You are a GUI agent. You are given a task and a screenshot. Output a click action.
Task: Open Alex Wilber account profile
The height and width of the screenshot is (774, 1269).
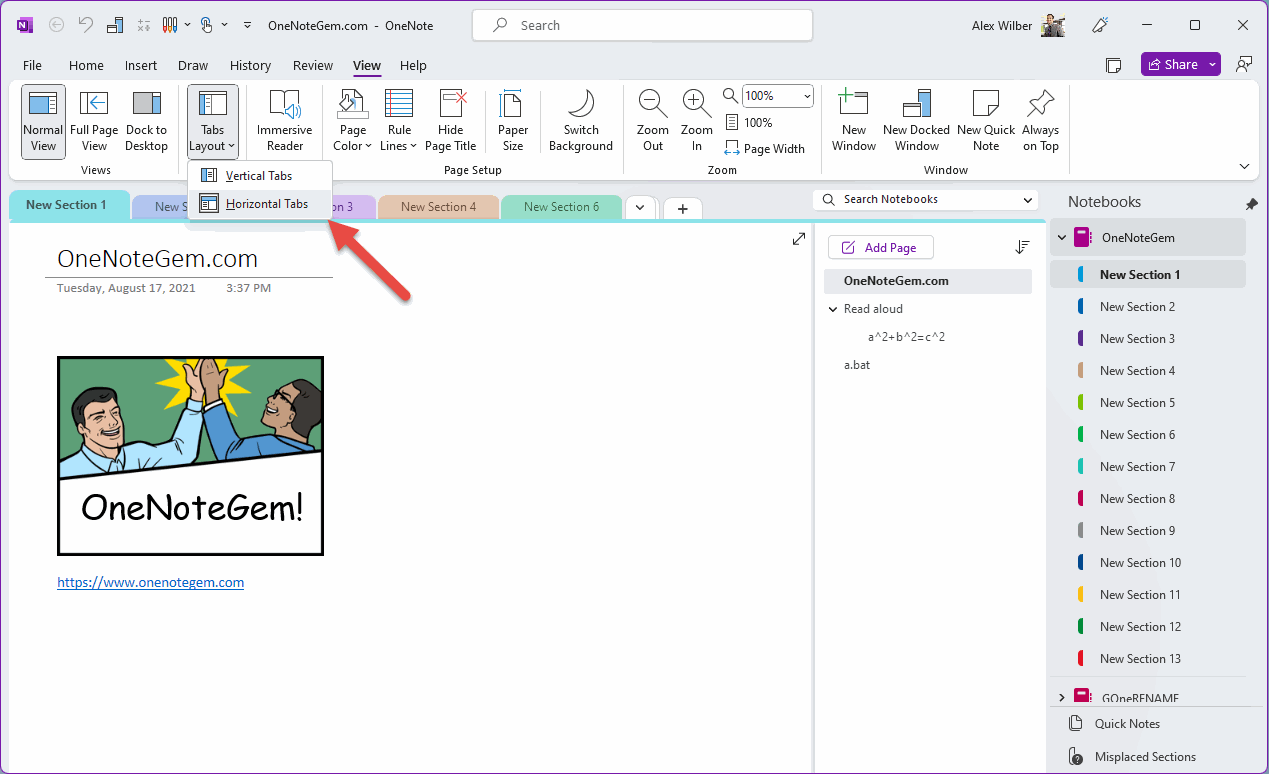click(x=1017, y=25)
